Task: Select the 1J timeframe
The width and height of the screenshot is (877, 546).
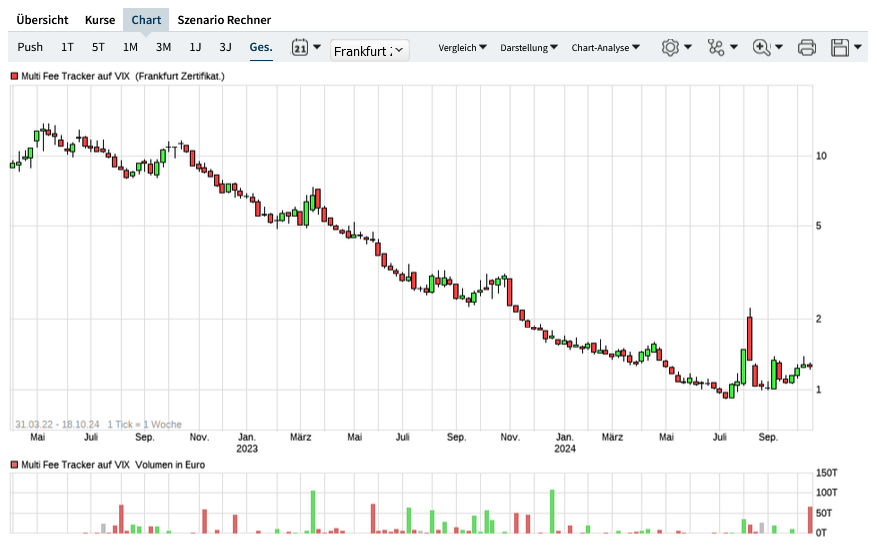Action: tap(195, 47)
